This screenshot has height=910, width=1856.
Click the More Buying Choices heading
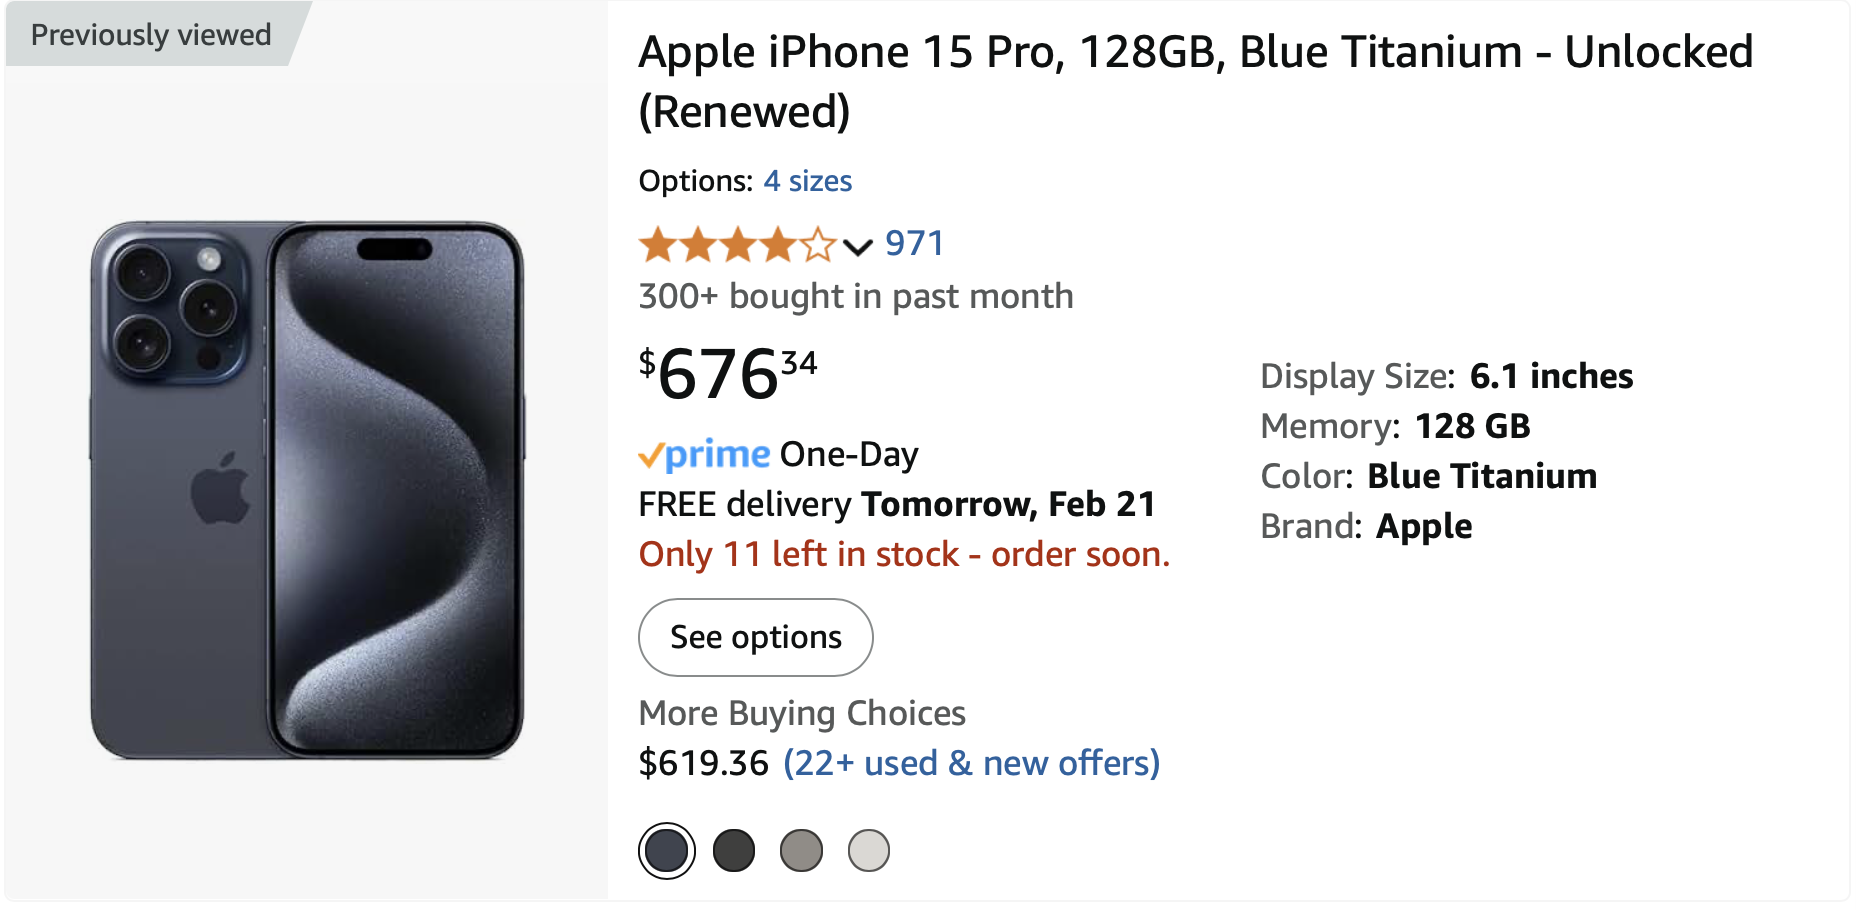(802, 714)
